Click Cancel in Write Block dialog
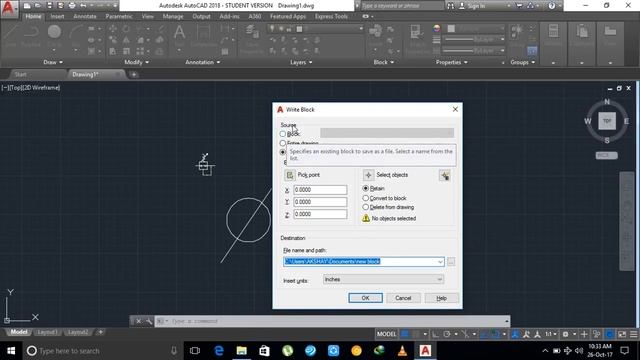The image size is (640, 360). [x=403, y=298]
